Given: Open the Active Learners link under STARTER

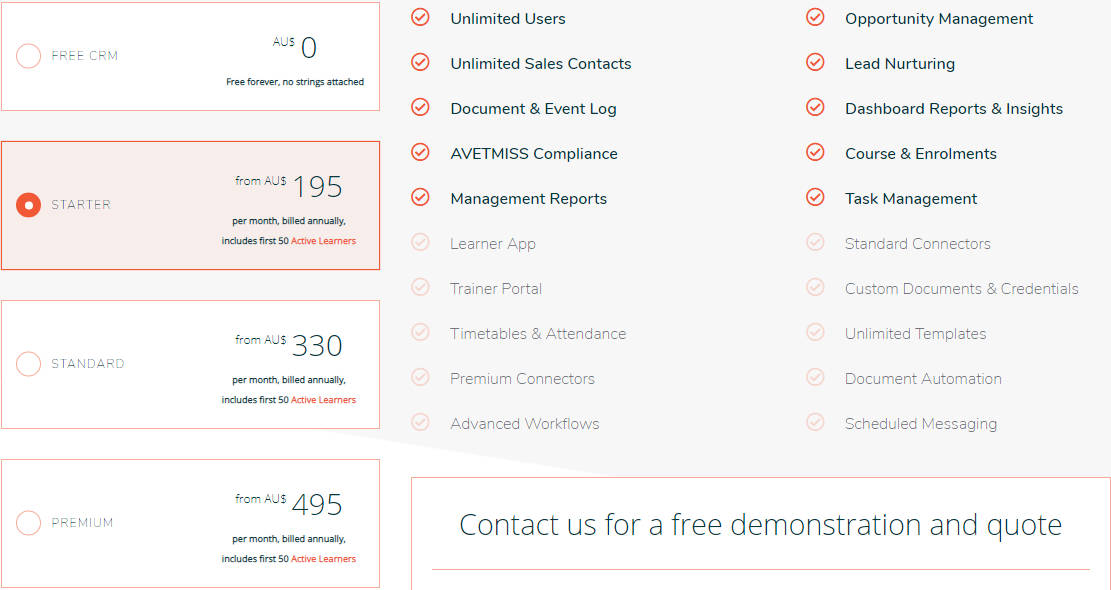Looking at the screenshot, I should tap(325, 240).
